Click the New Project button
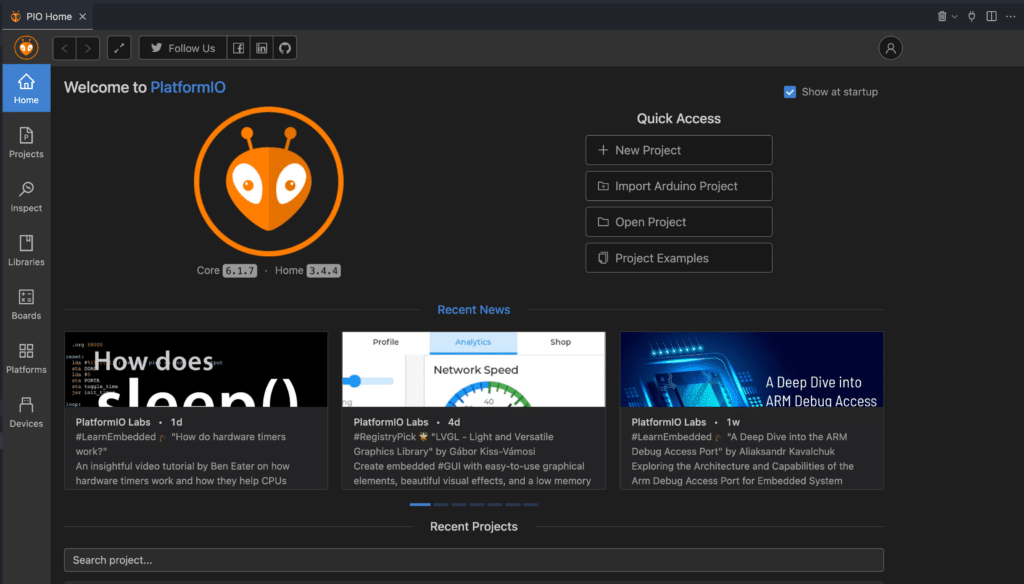1024x584 pixels. (678, 150)
